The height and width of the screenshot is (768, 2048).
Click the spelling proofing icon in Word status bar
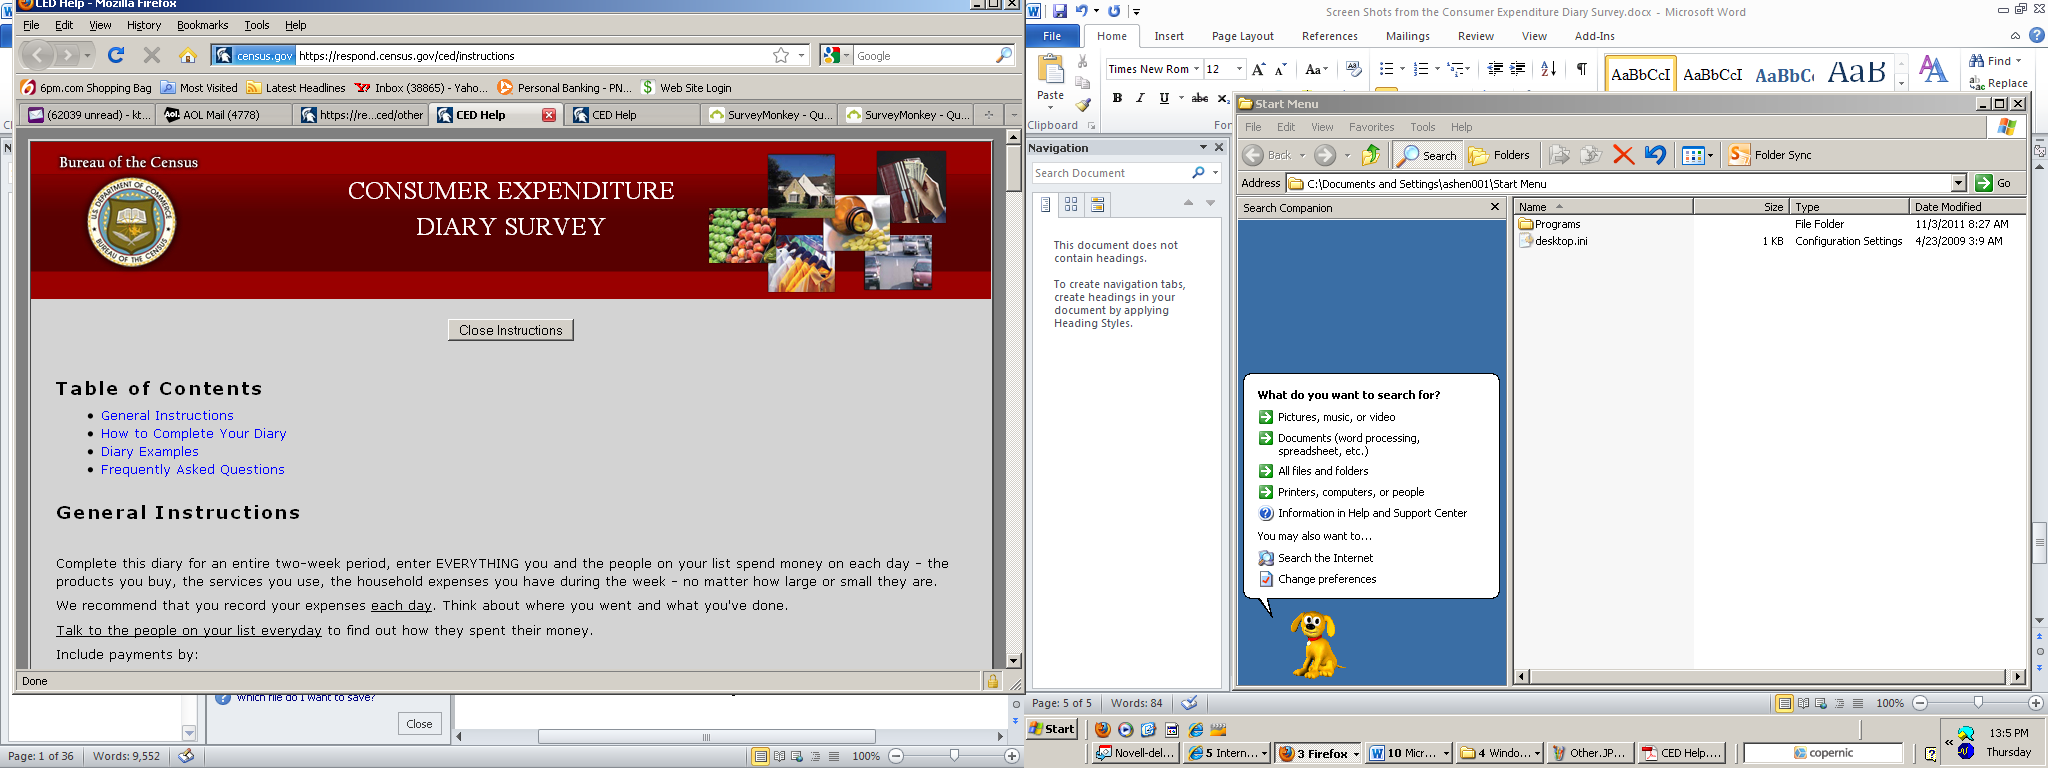coord(1189,703)
